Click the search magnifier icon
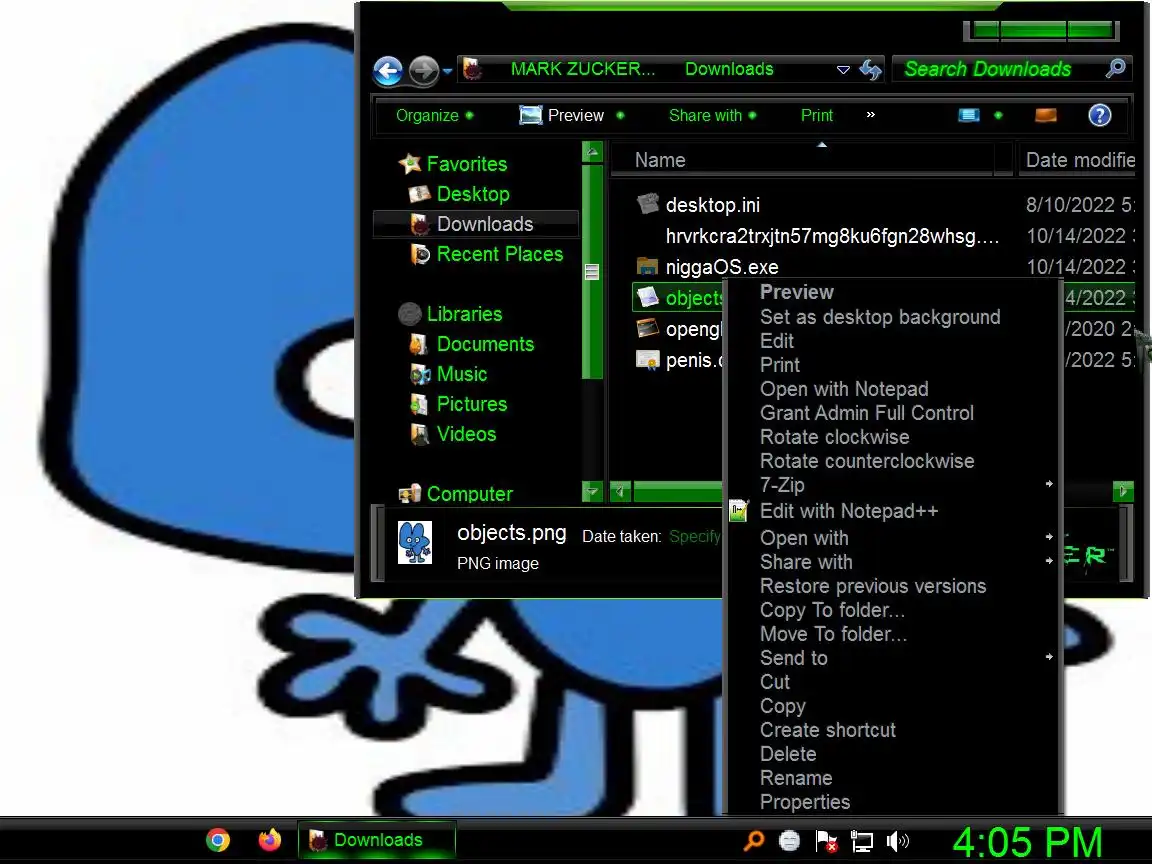Screen dimensions: 1152x864 point(1115,69)
